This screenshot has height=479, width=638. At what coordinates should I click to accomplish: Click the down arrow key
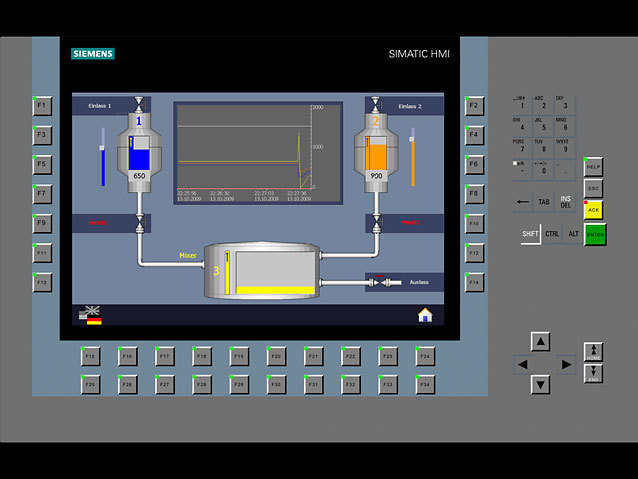coord(540,385)
